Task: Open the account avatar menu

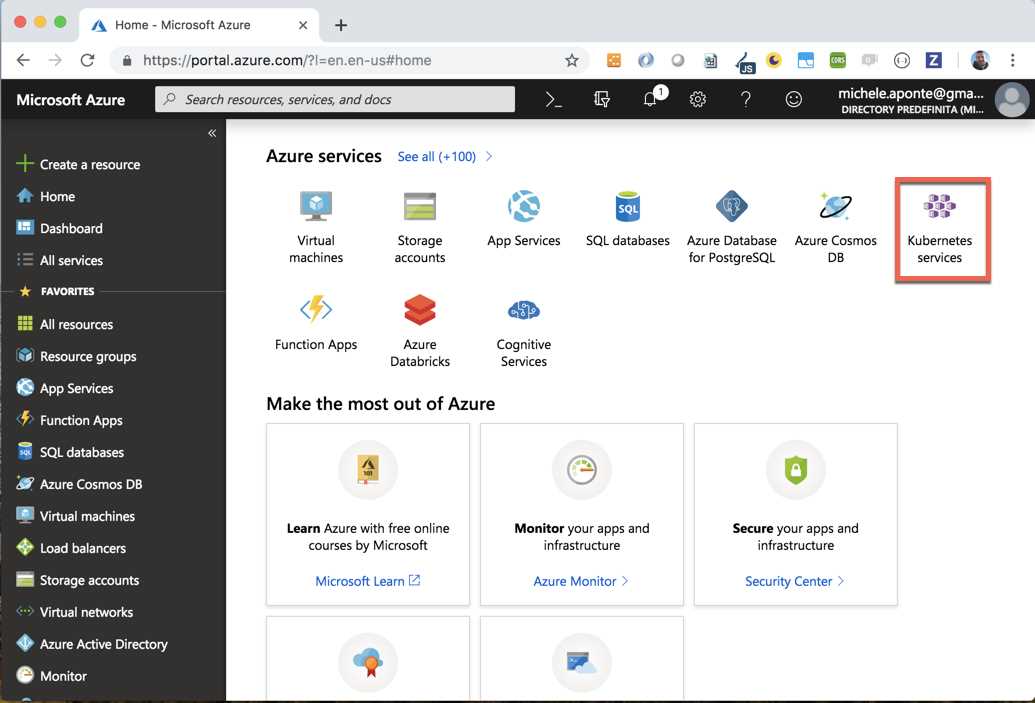Action: [x=1012, y=98]
